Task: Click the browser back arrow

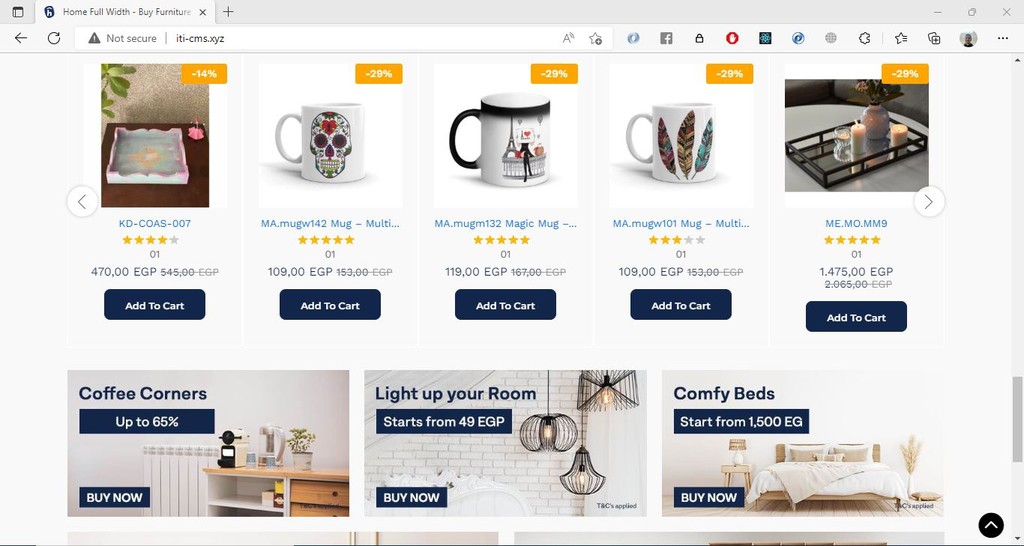Action: point(21,38)
